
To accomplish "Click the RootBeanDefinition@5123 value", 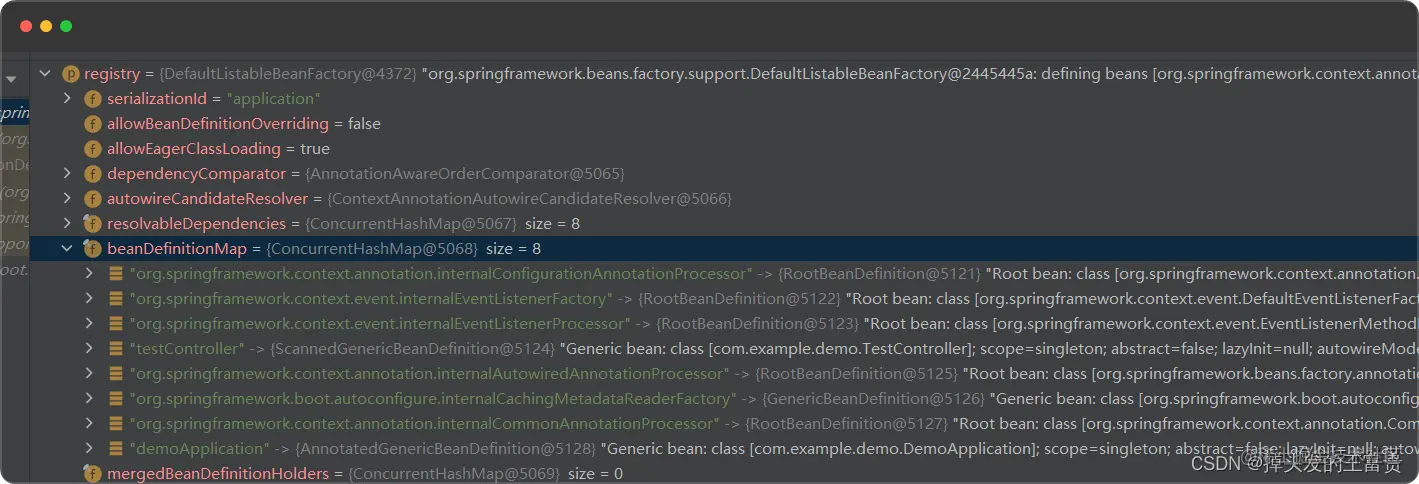I will click(757, 324).
